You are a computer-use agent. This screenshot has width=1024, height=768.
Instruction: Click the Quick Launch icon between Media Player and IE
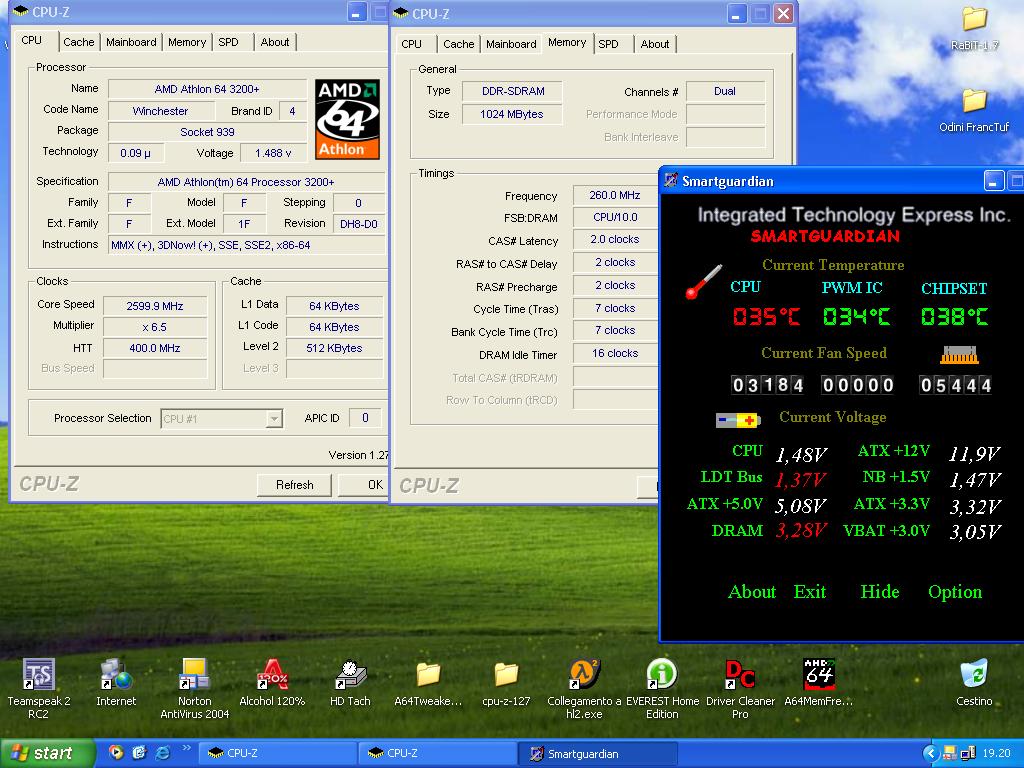pos(139,753)
